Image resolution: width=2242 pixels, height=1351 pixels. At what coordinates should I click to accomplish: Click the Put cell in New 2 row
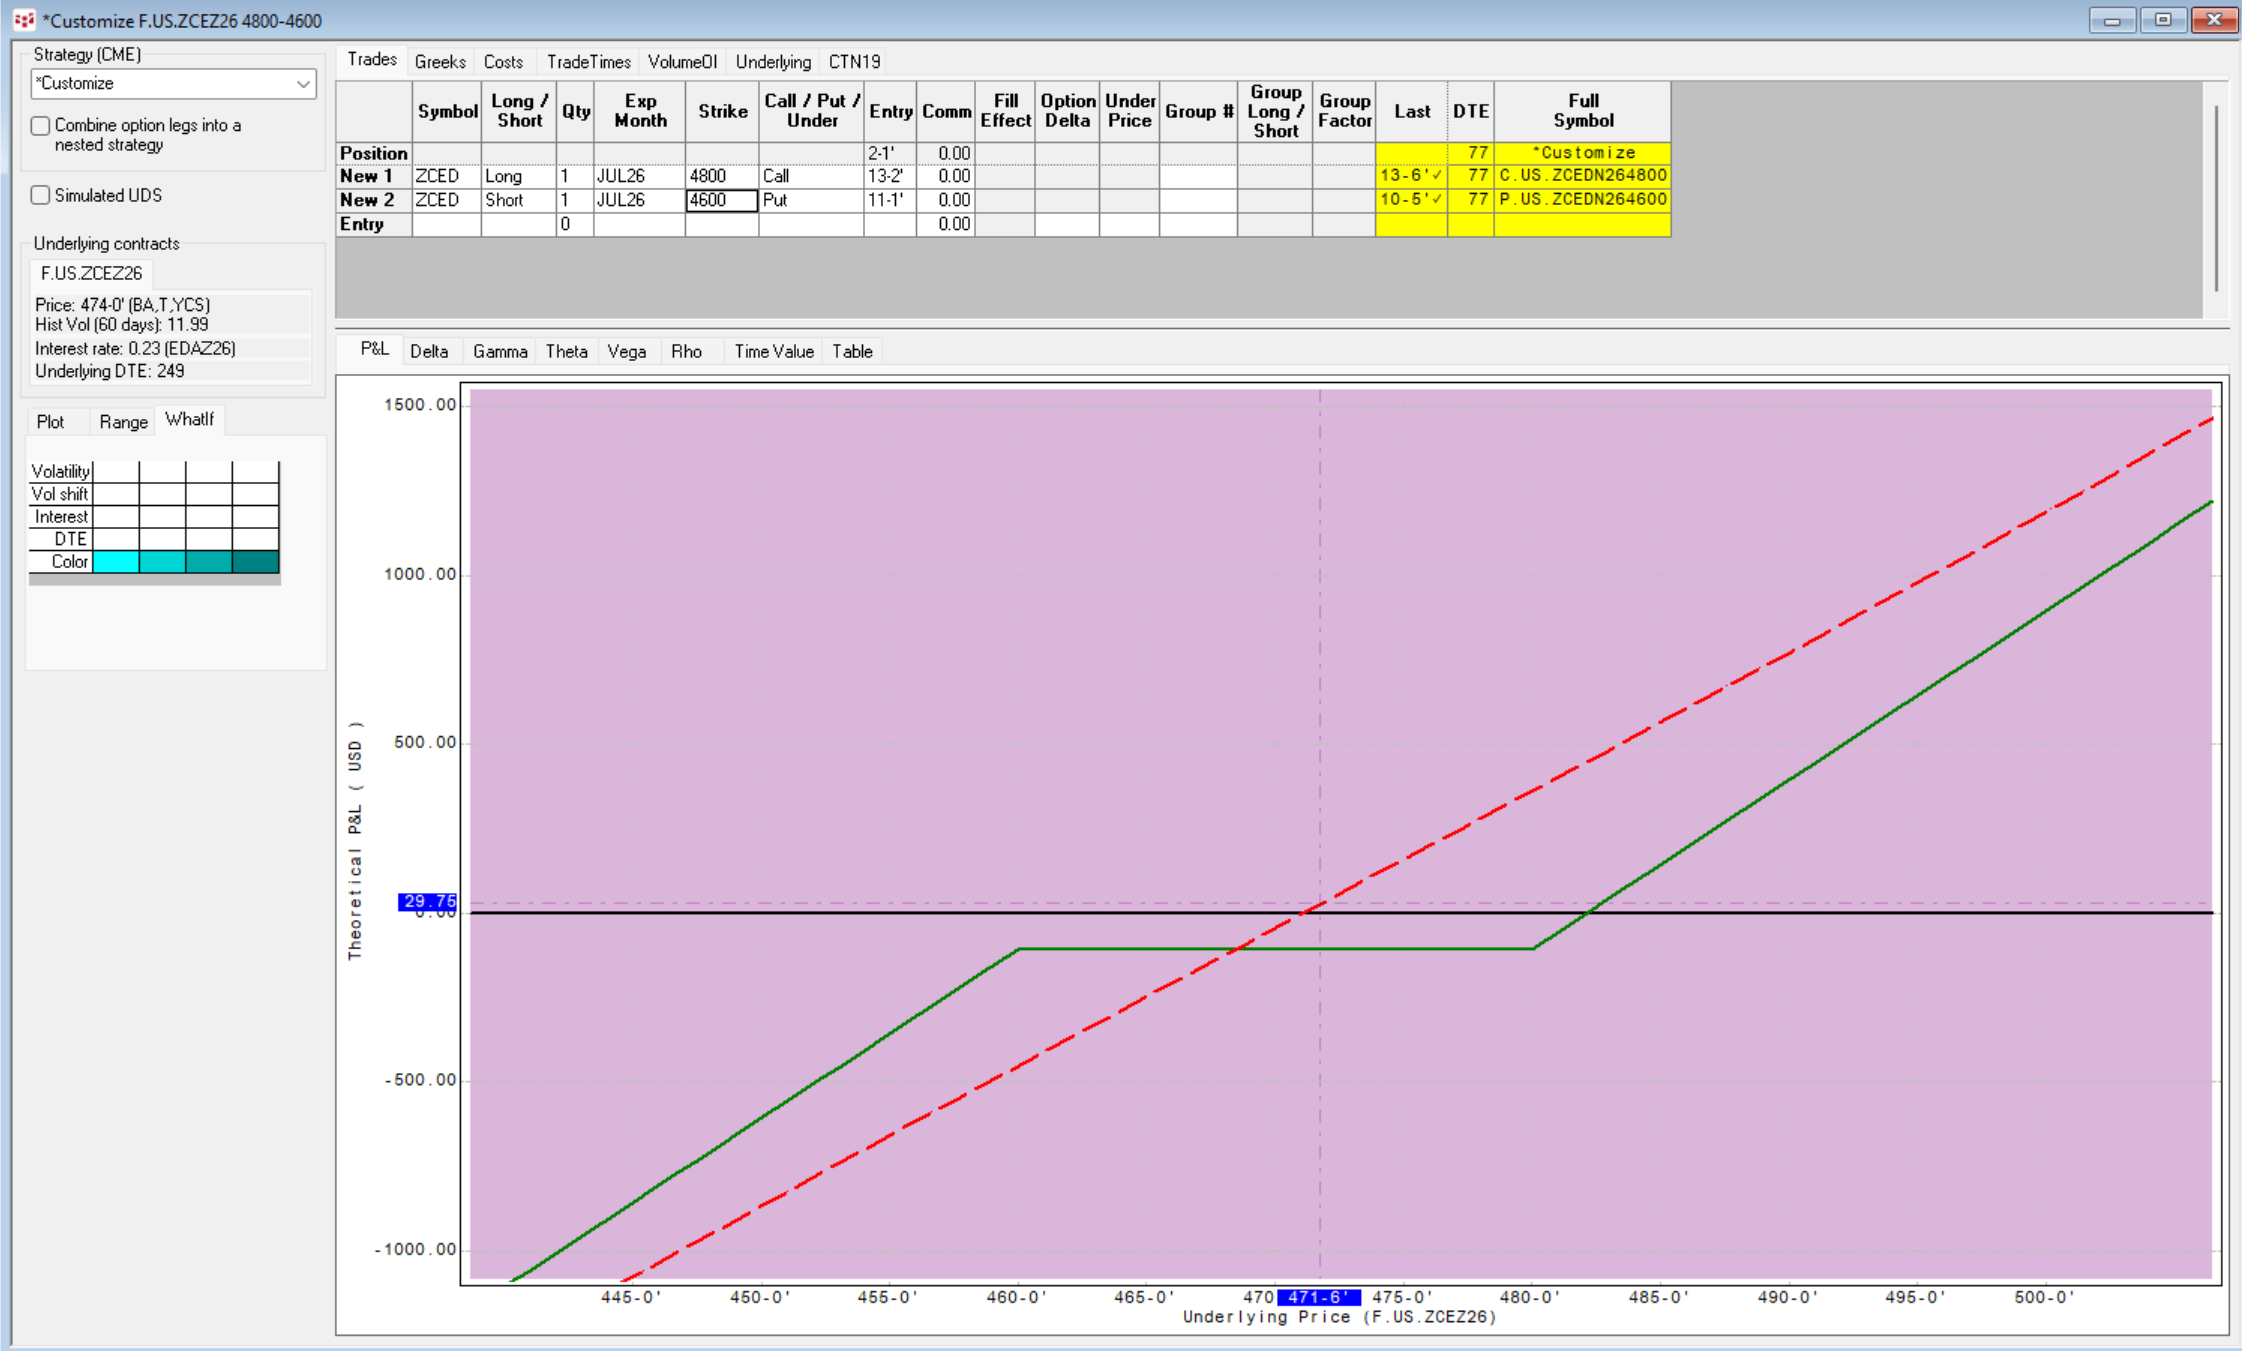click(810, 200)
